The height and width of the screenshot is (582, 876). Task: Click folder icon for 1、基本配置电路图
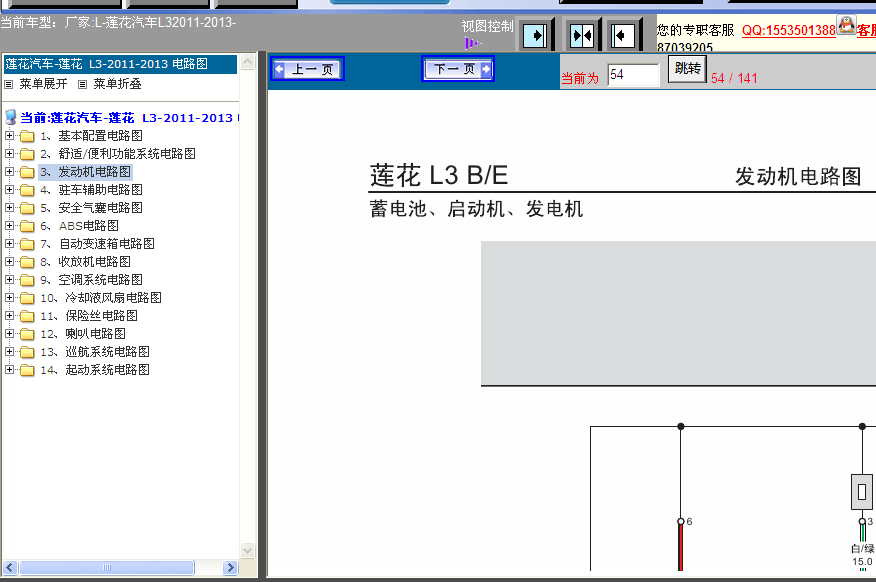[x=27, y=136]
